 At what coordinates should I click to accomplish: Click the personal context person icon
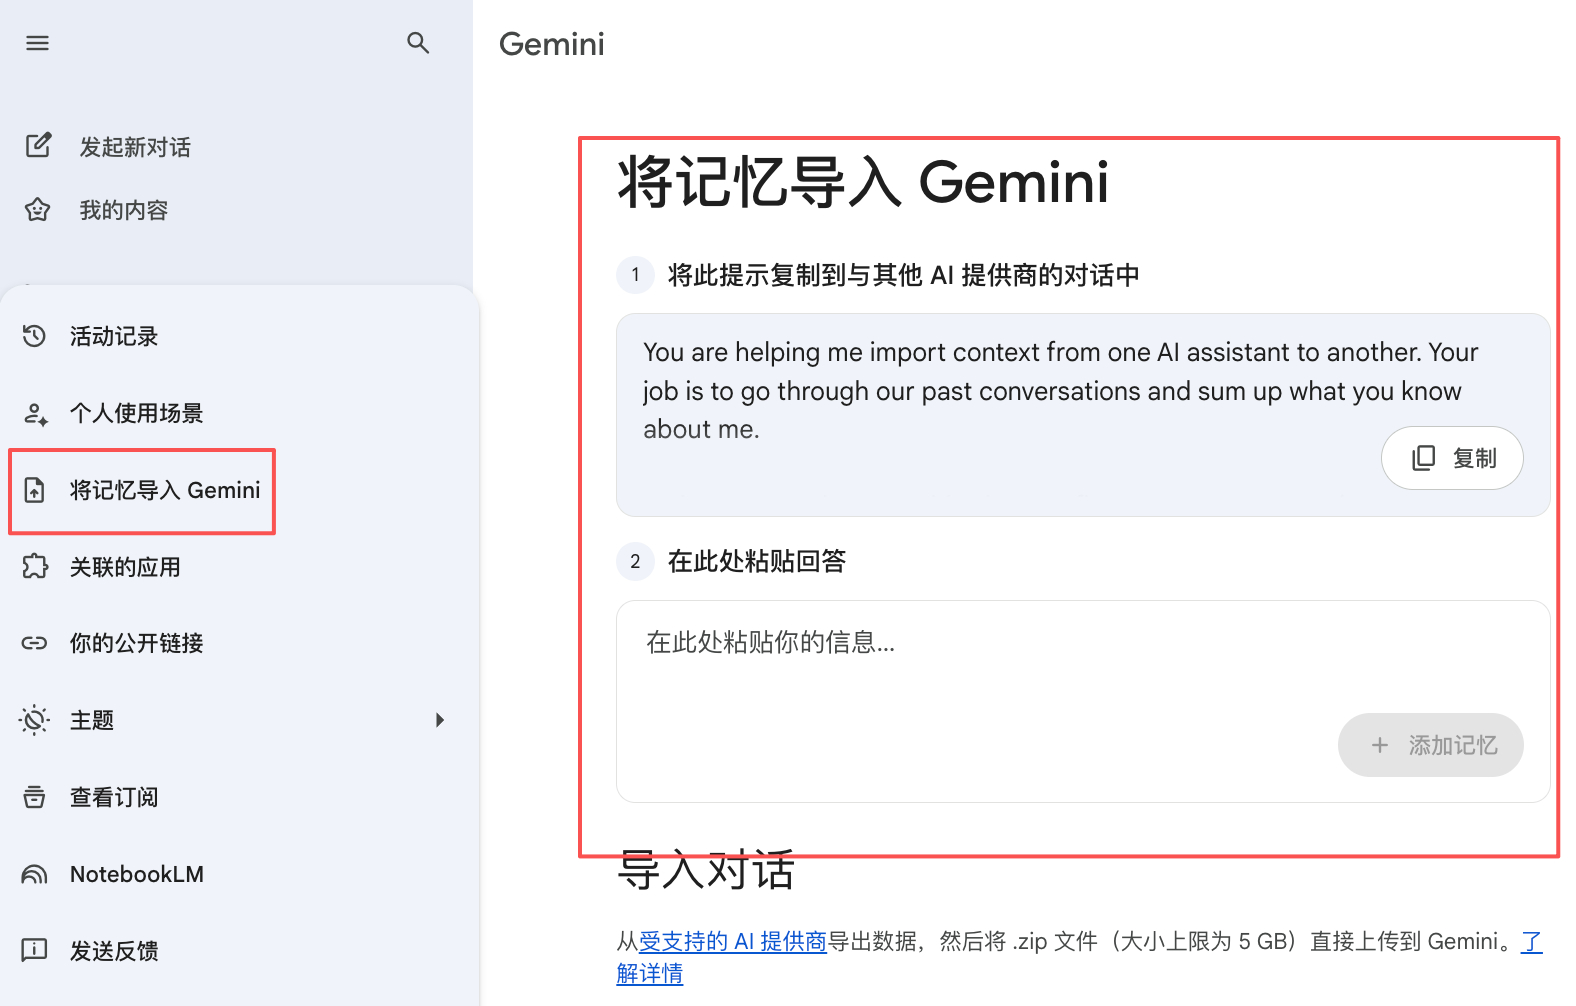pyautogui.click(x=35, y=413)
